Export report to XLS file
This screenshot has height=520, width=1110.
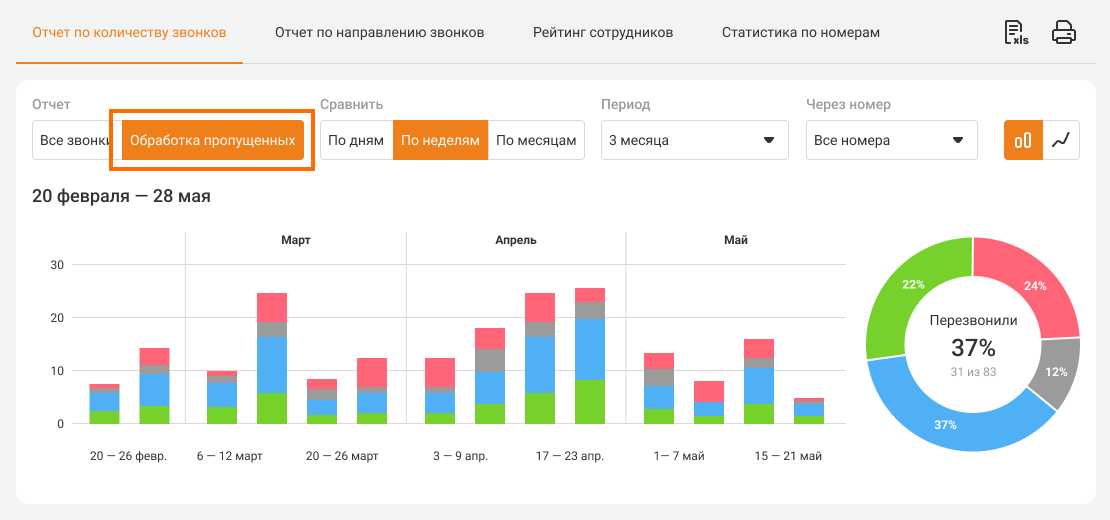(x=1017, y=33)
